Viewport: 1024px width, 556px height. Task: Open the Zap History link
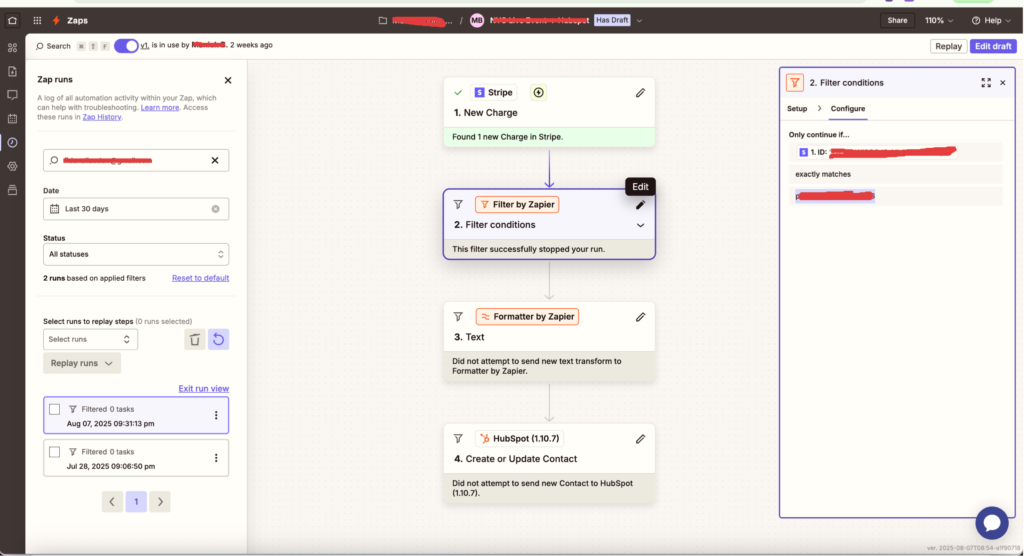pos(102,117)
